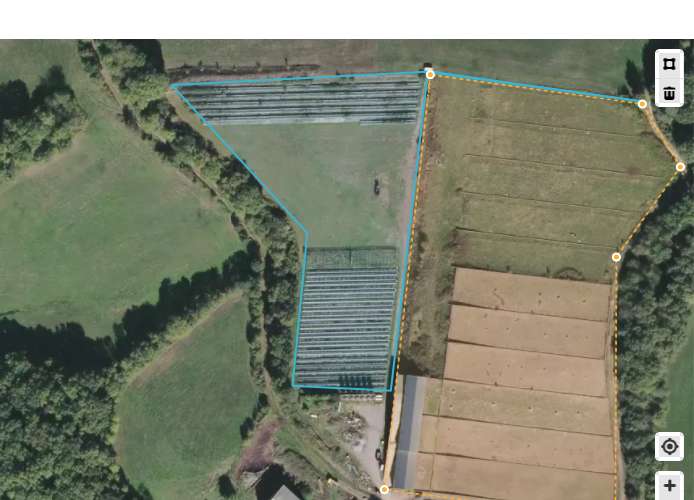This screenshot has width=694, height=500.
Task: Click the dark vehicle parked in the blue field
Action: coord(377,187)
